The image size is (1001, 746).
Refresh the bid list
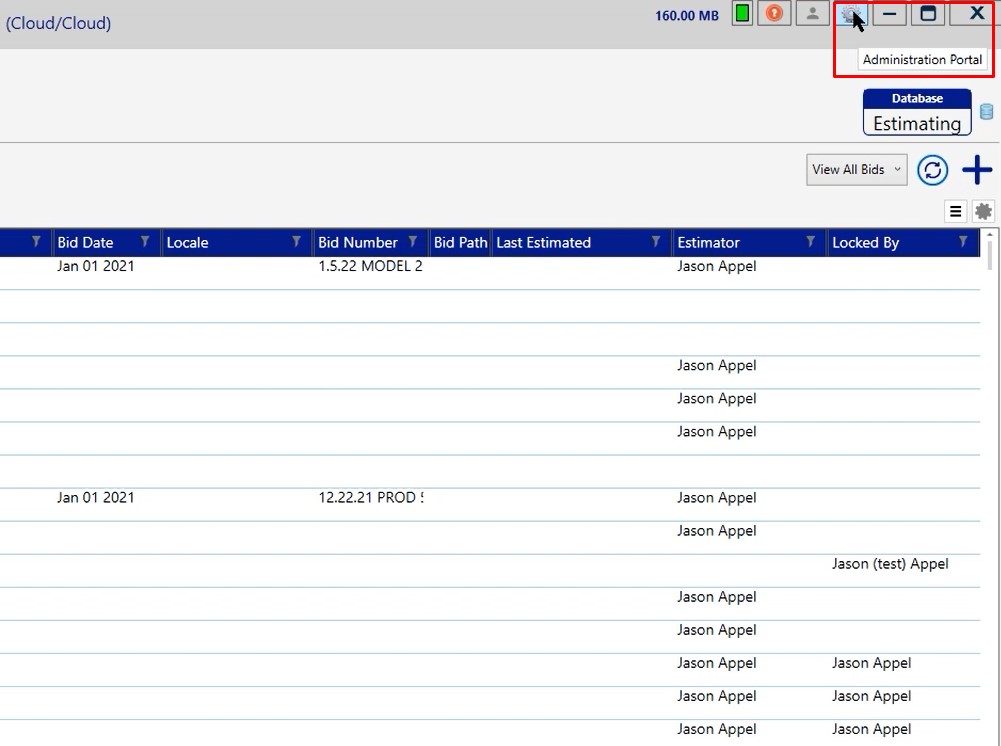coord(932,170)
